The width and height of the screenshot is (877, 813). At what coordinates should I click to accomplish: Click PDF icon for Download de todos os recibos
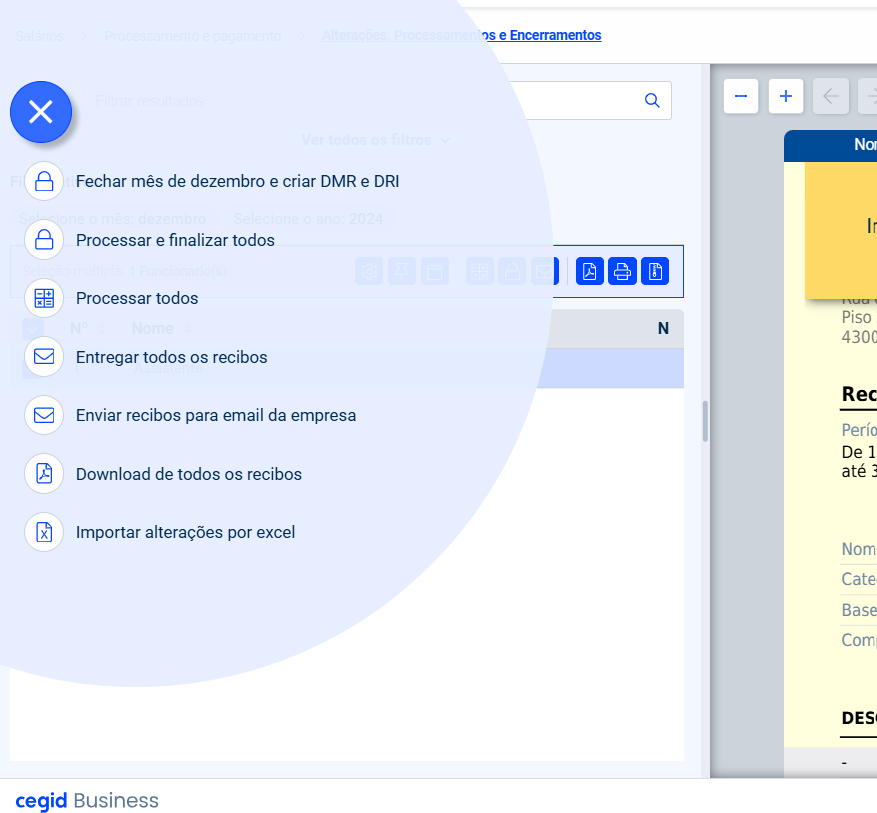[x=44, y=474]
